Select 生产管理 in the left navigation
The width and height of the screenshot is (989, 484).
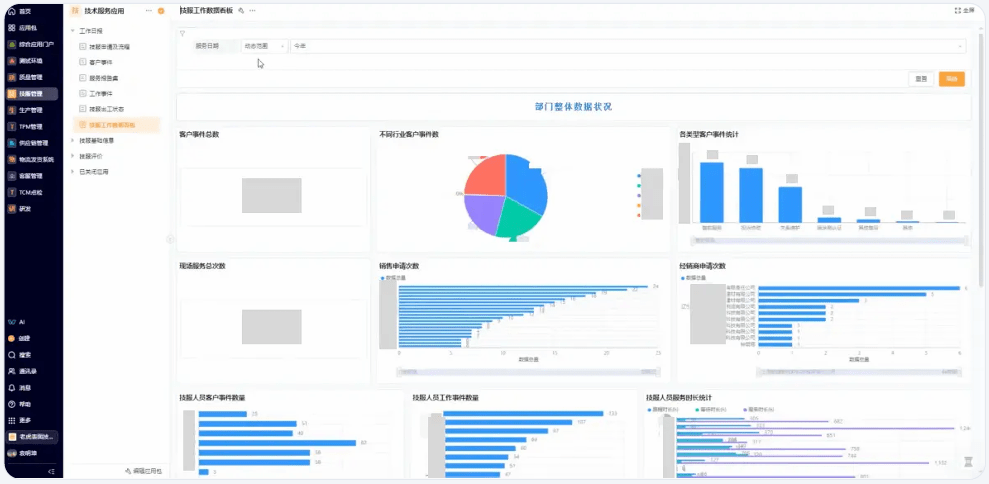tap(30, 110)
